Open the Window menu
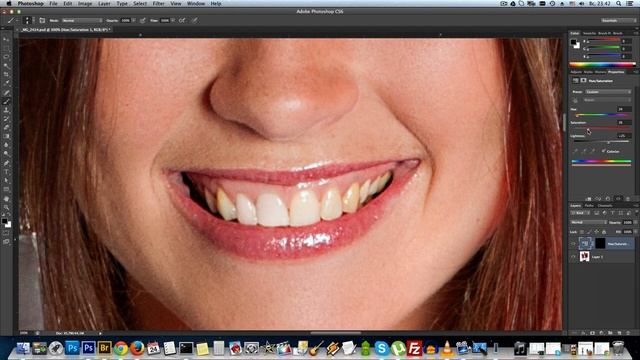This screenshot has width=640, height=360. (196, 3)
